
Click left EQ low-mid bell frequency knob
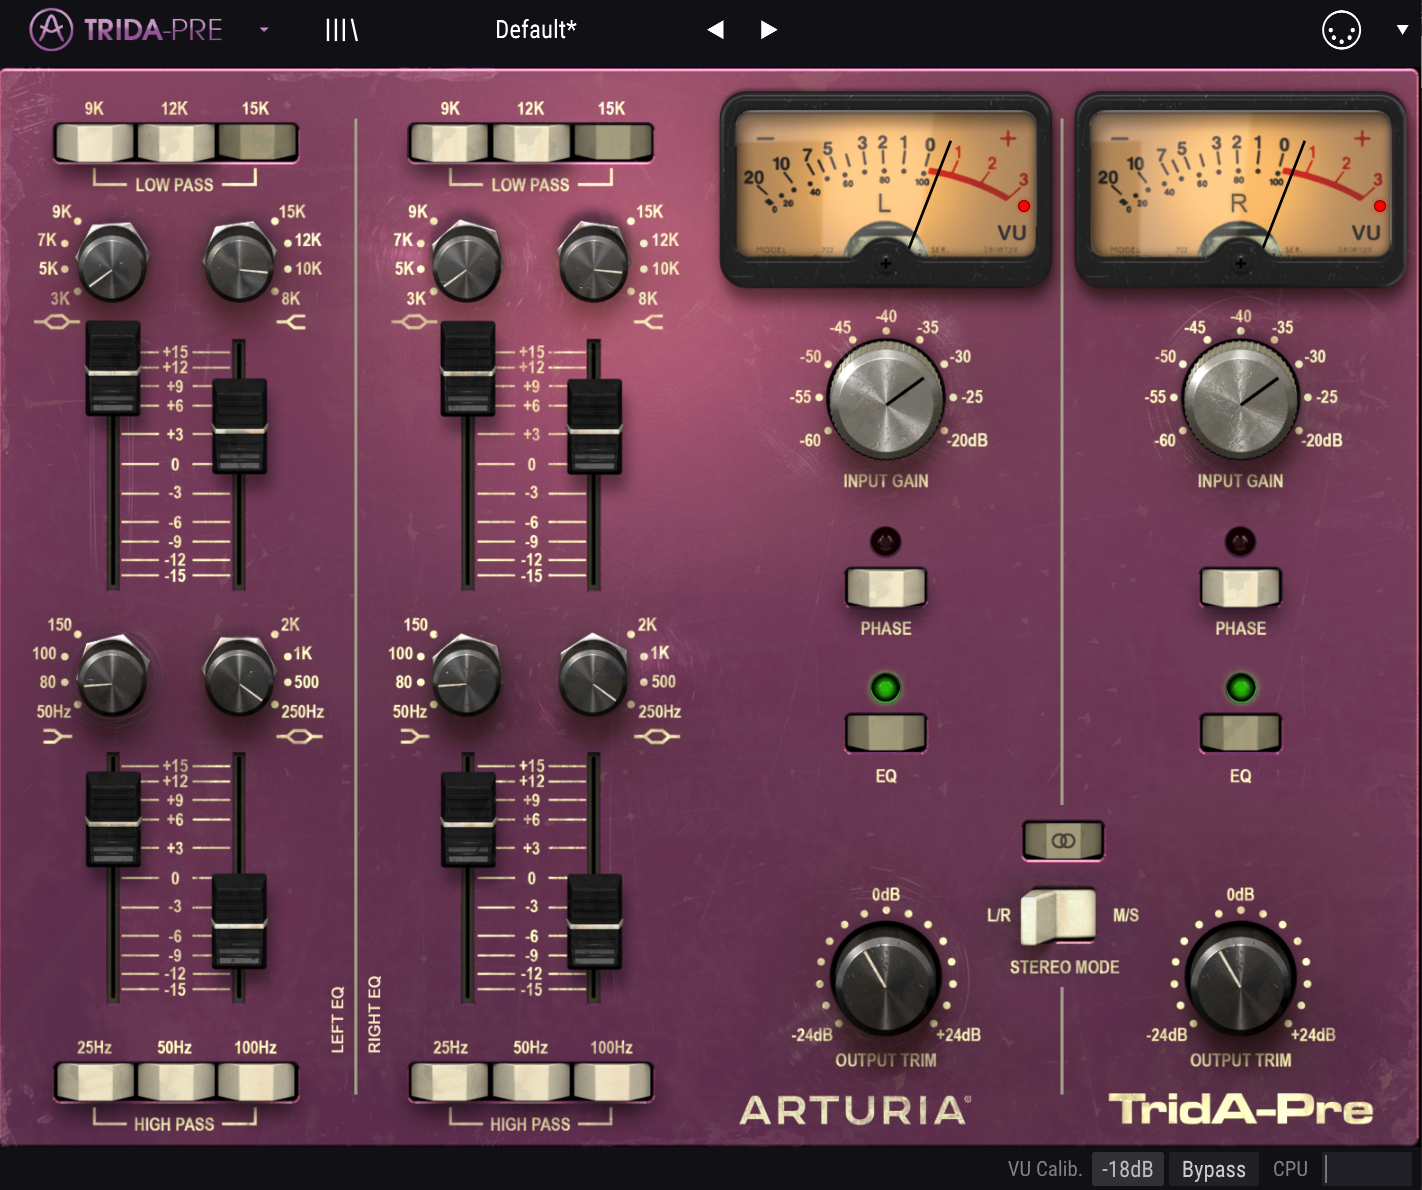click(x=239, y=675)
